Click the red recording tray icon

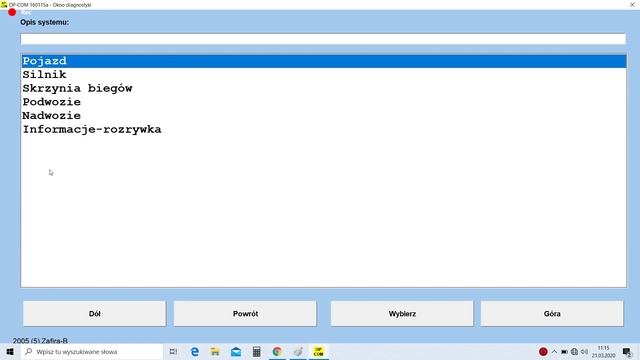coord(543,351)
